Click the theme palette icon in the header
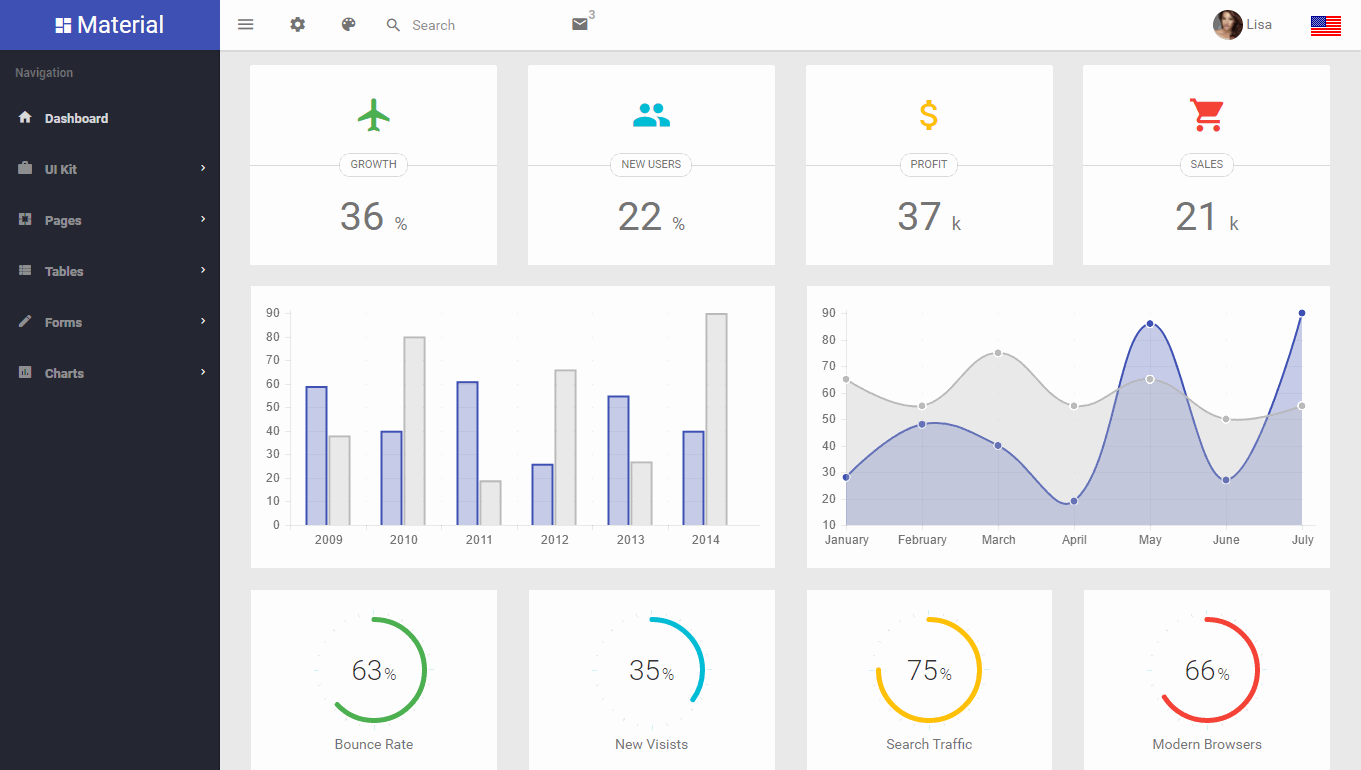 pos(348,24)
